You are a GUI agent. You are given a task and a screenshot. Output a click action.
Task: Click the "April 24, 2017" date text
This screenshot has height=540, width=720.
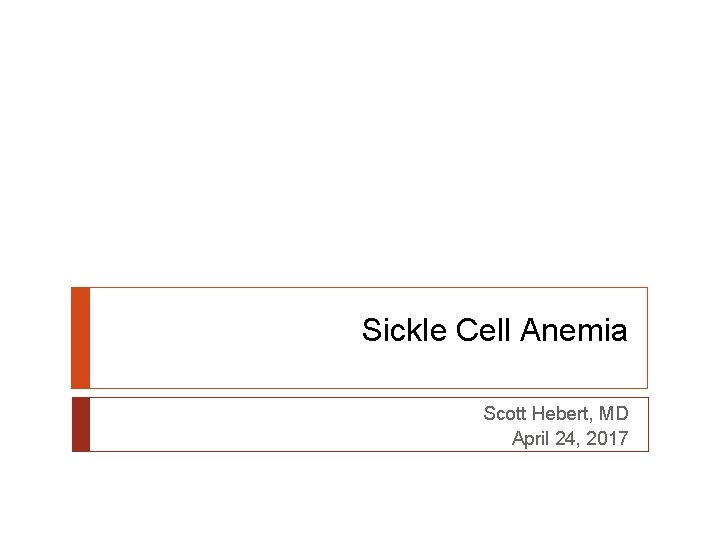[x=569, y=438]
